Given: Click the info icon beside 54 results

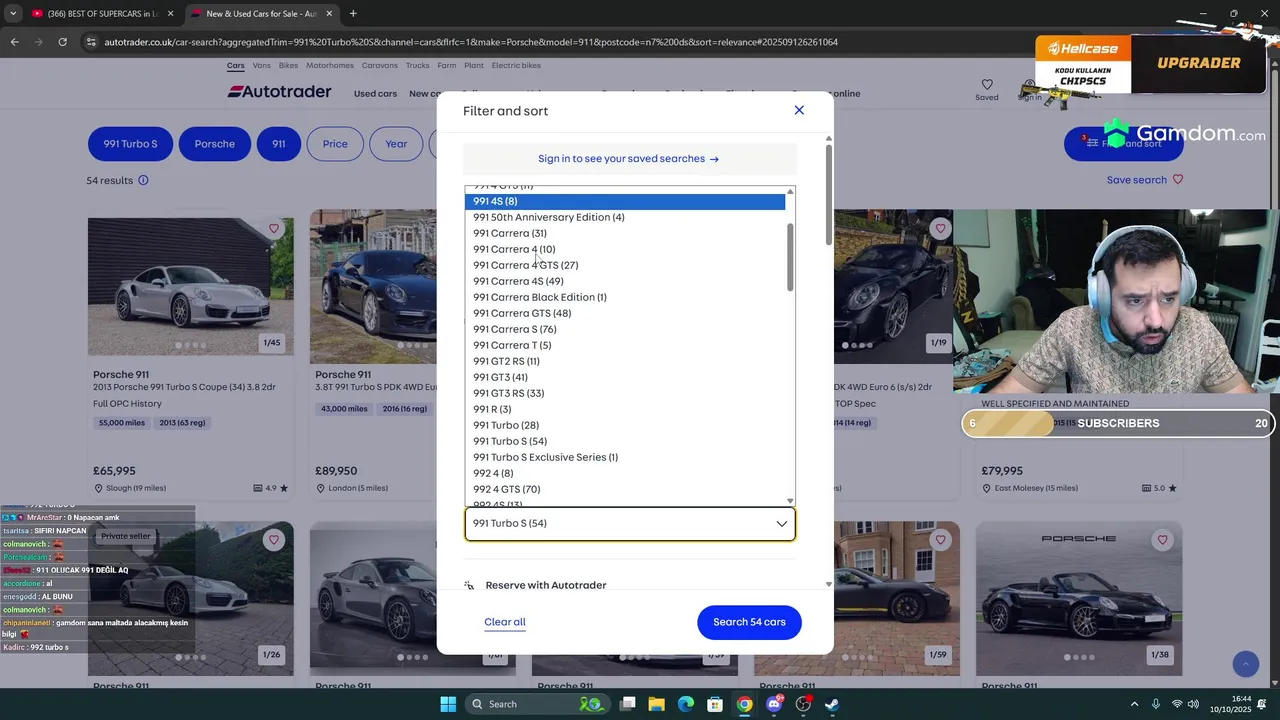Looking at the screenshot, I should (x=143, y=180).
